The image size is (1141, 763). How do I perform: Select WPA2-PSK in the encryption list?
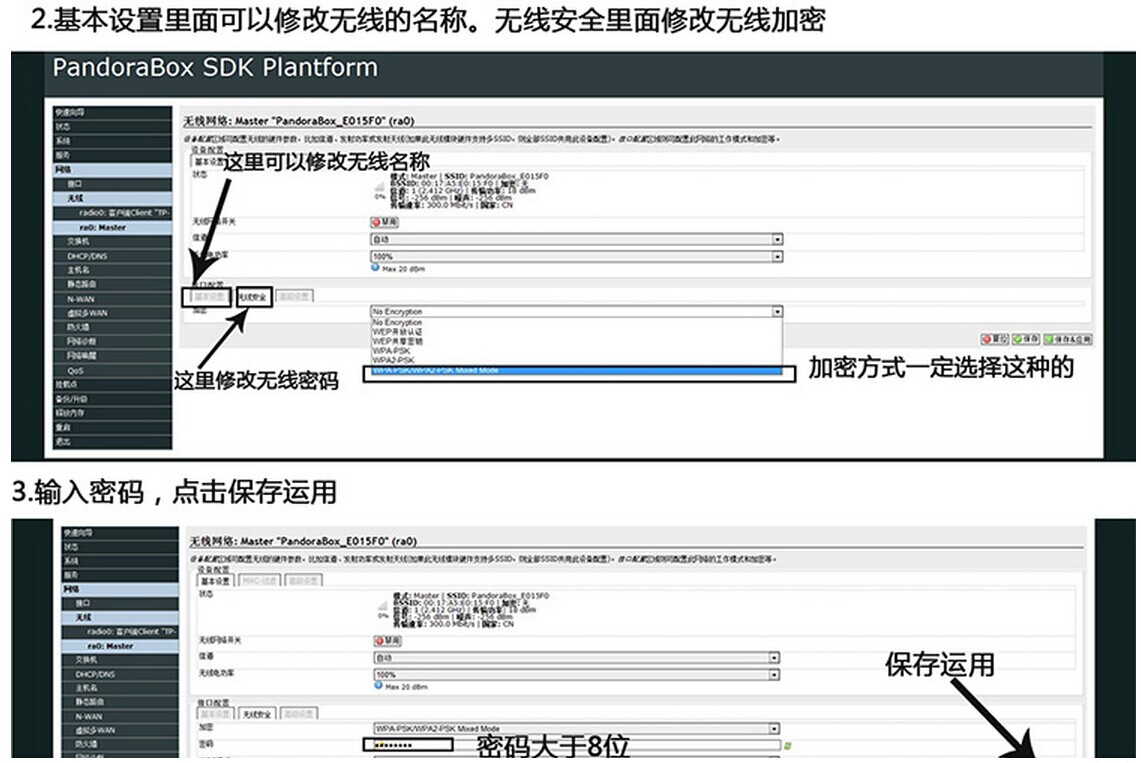(x=576, y=359)
